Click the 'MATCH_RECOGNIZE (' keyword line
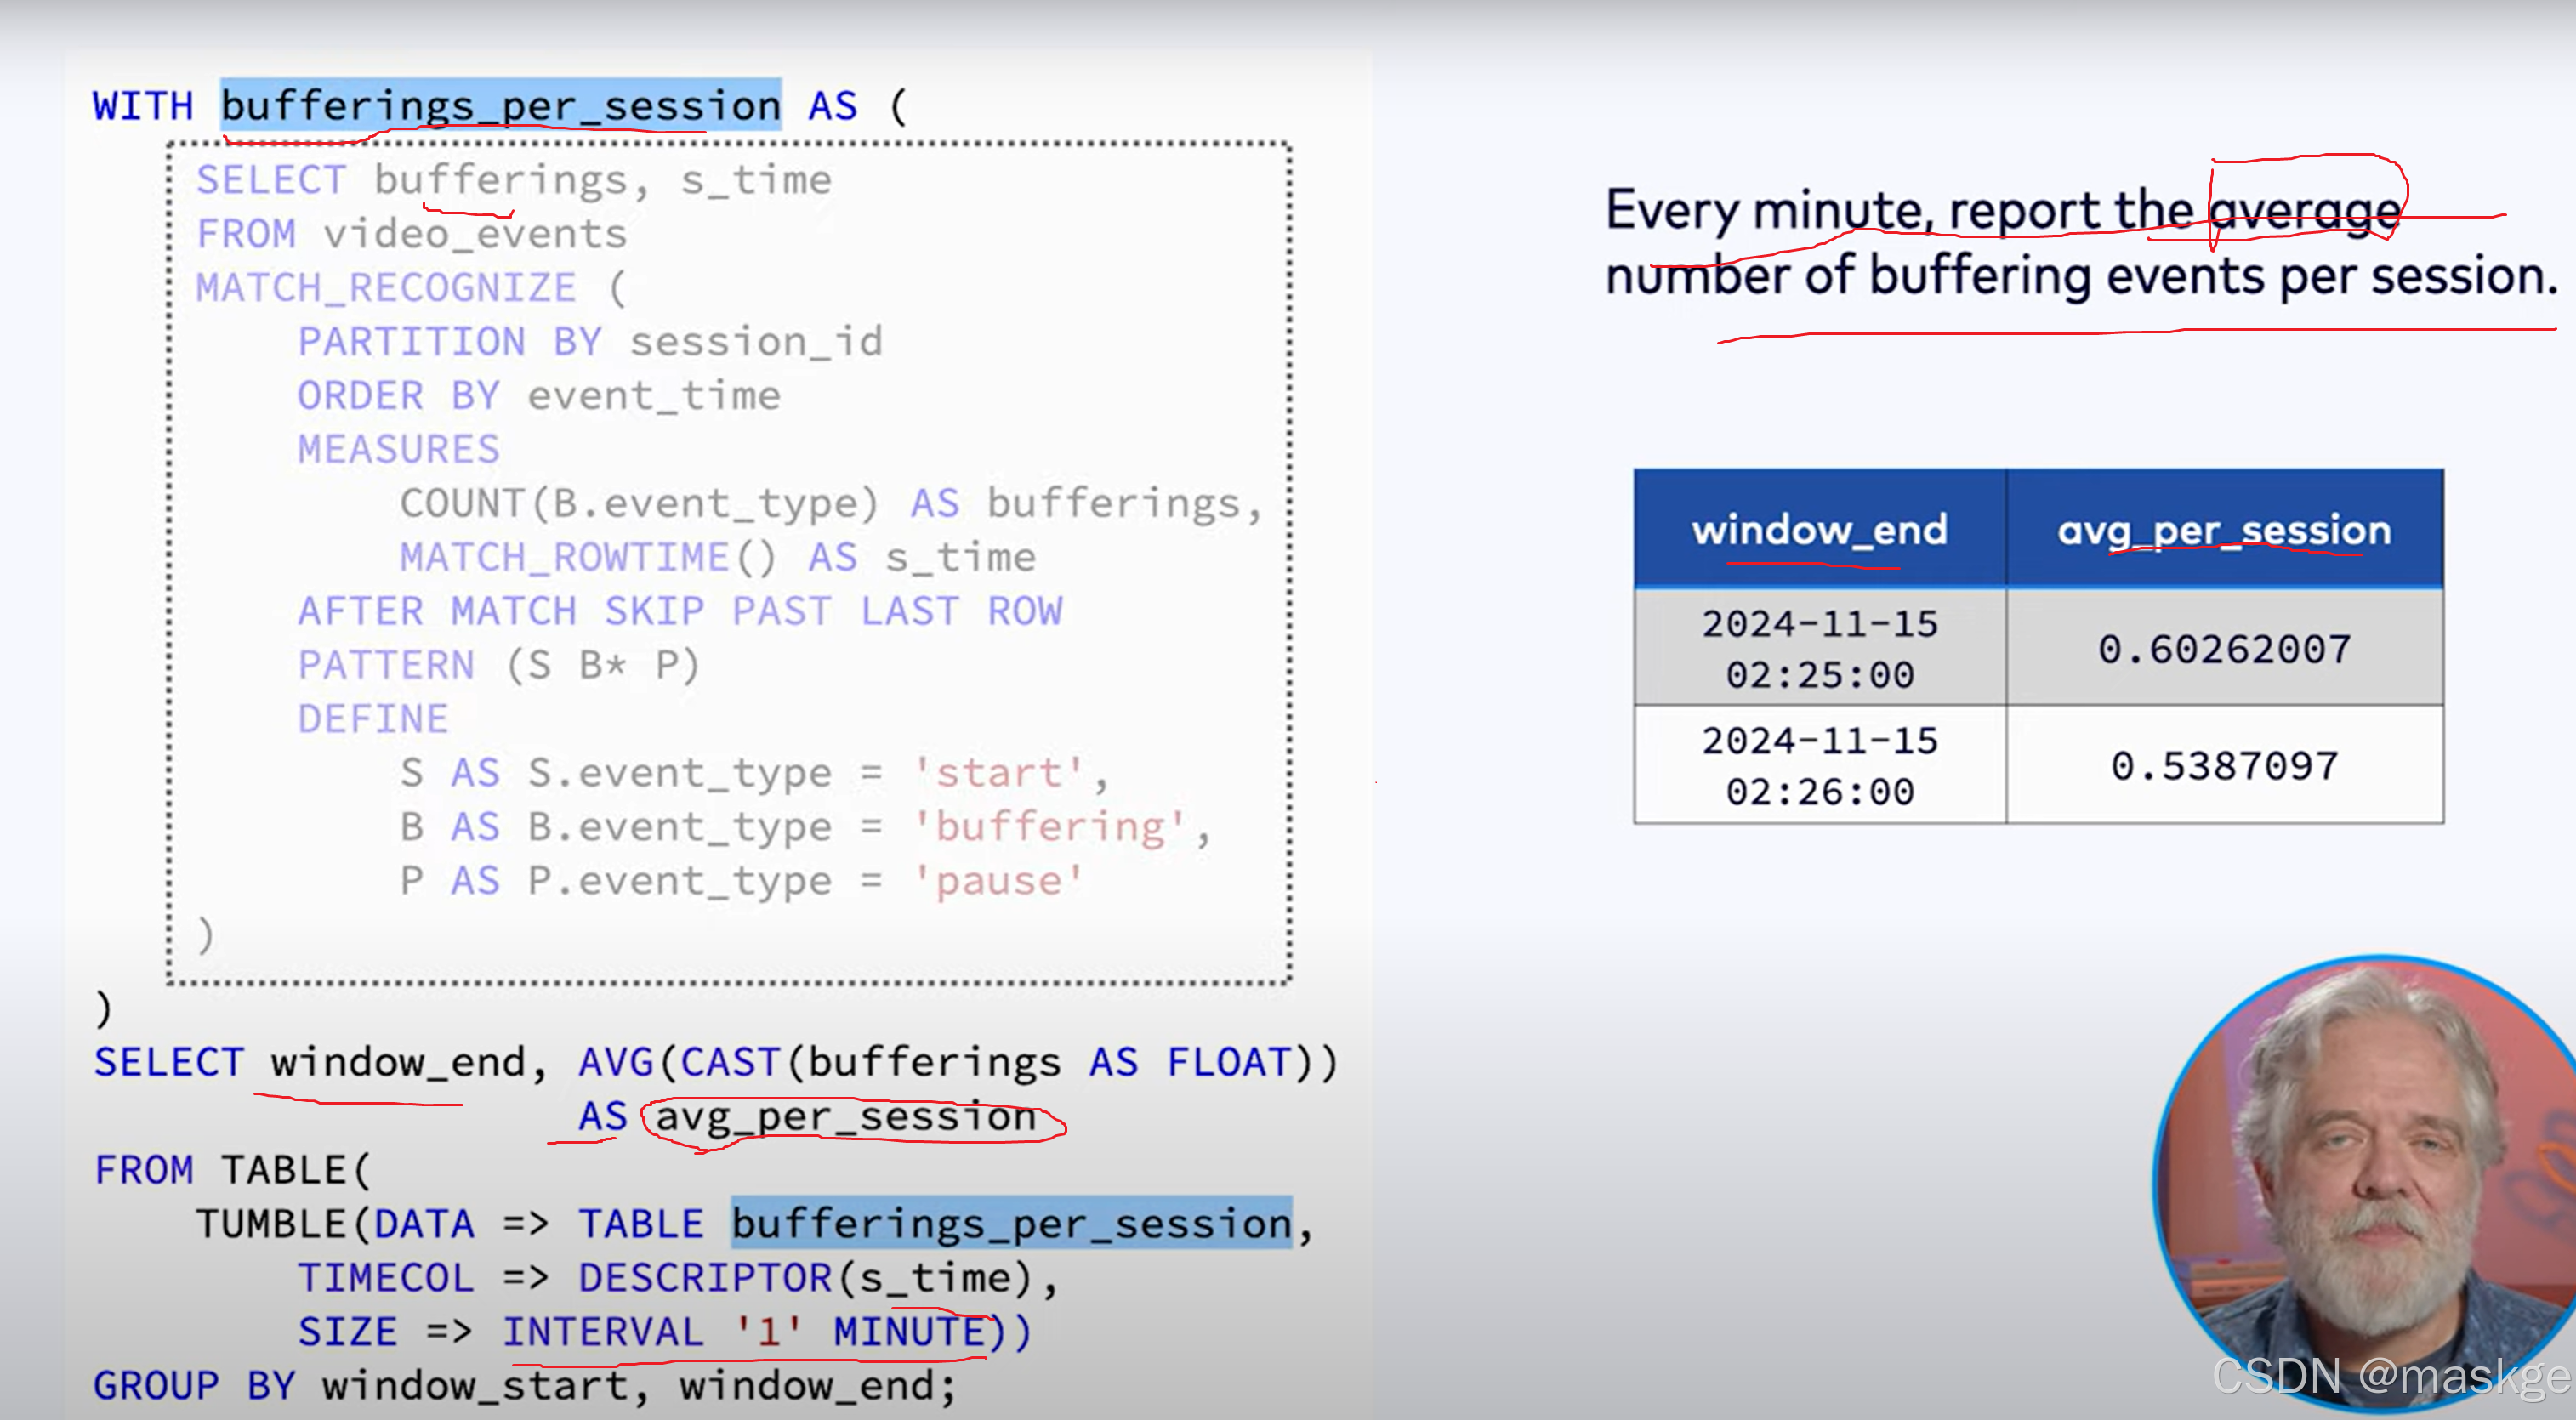The image size is (2576, 1420). click(x=411, y=288)
